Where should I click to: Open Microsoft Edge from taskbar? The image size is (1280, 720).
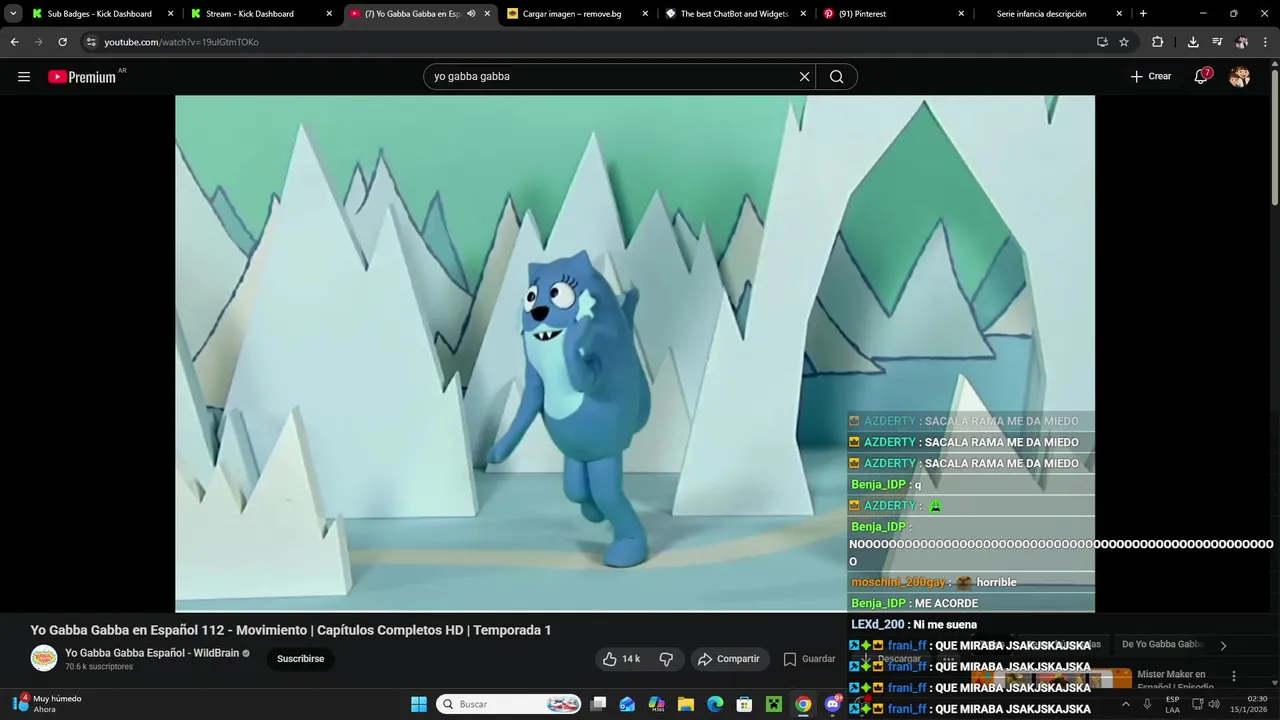coord(715,704)
